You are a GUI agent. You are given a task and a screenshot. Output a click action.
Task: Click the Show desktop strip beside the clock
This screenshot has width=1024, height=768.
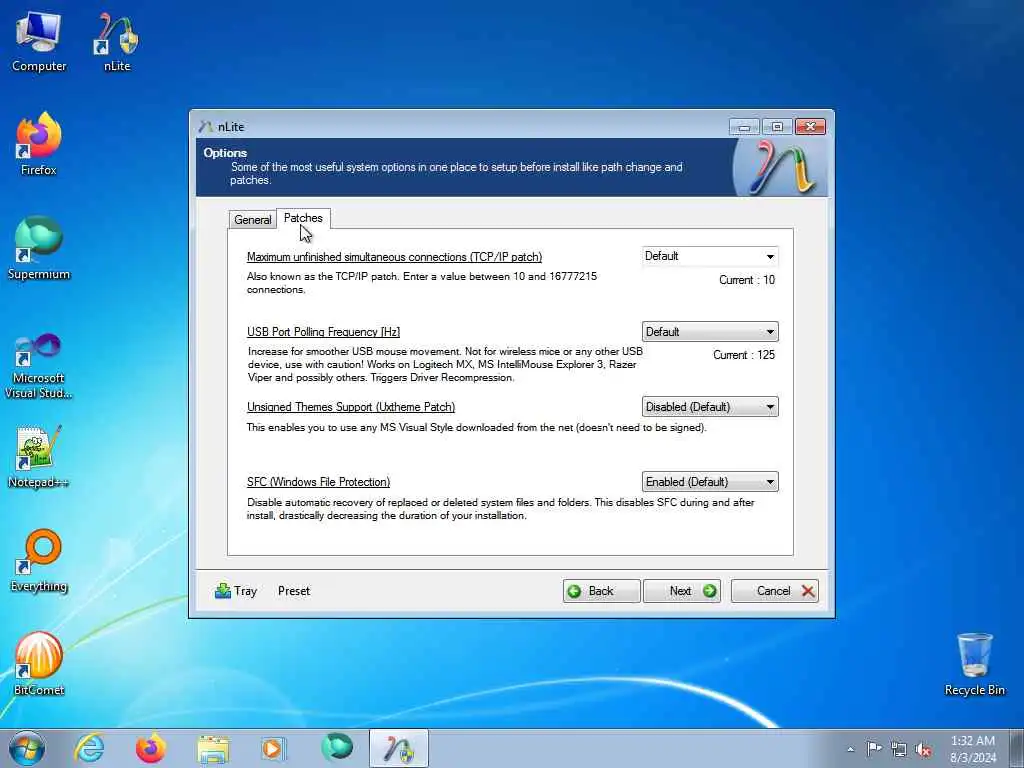point(1016,749)
